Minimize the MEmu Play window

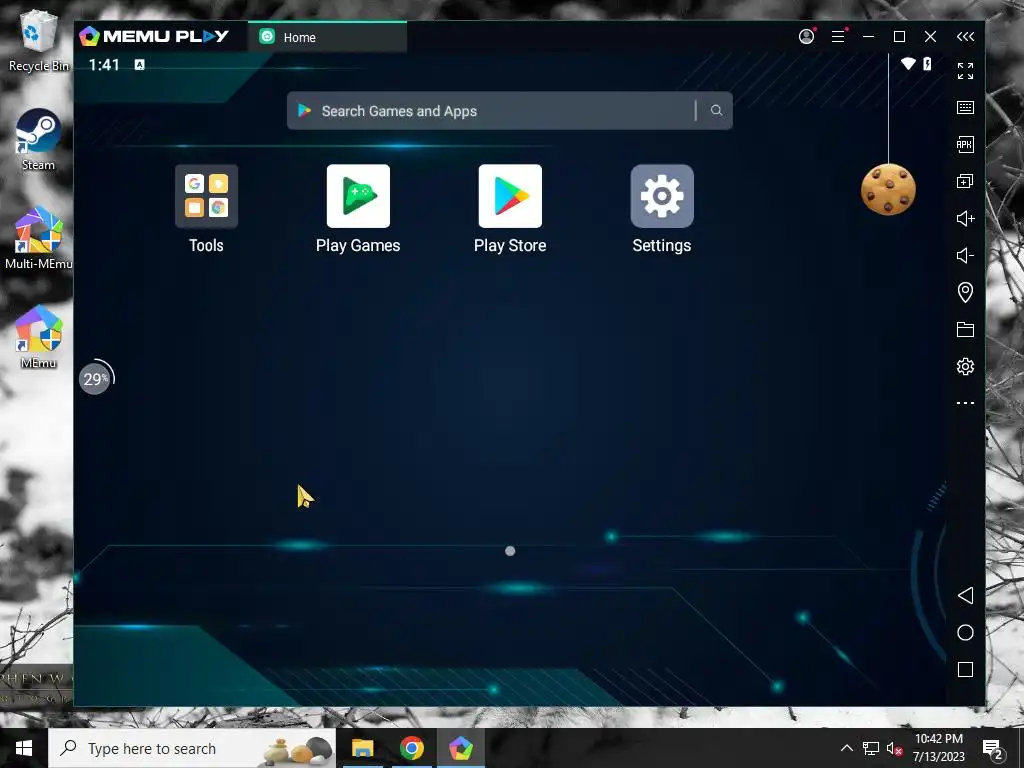(x=868, y=37)
